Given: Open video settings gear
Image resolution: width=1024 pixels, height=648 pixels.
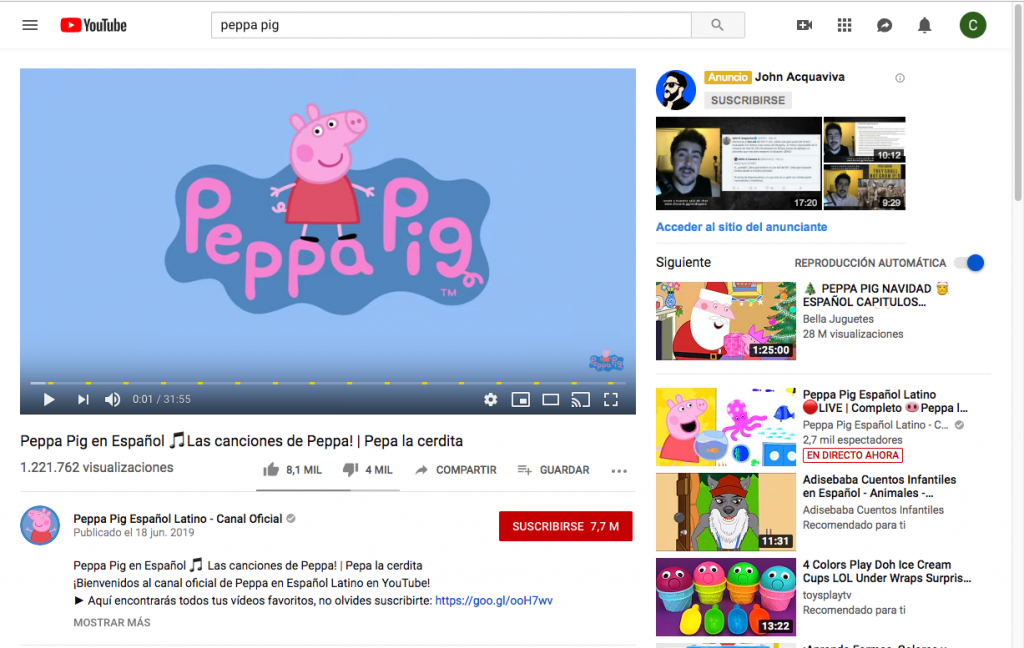Looking at the screenshot, I should coord(490,400).
